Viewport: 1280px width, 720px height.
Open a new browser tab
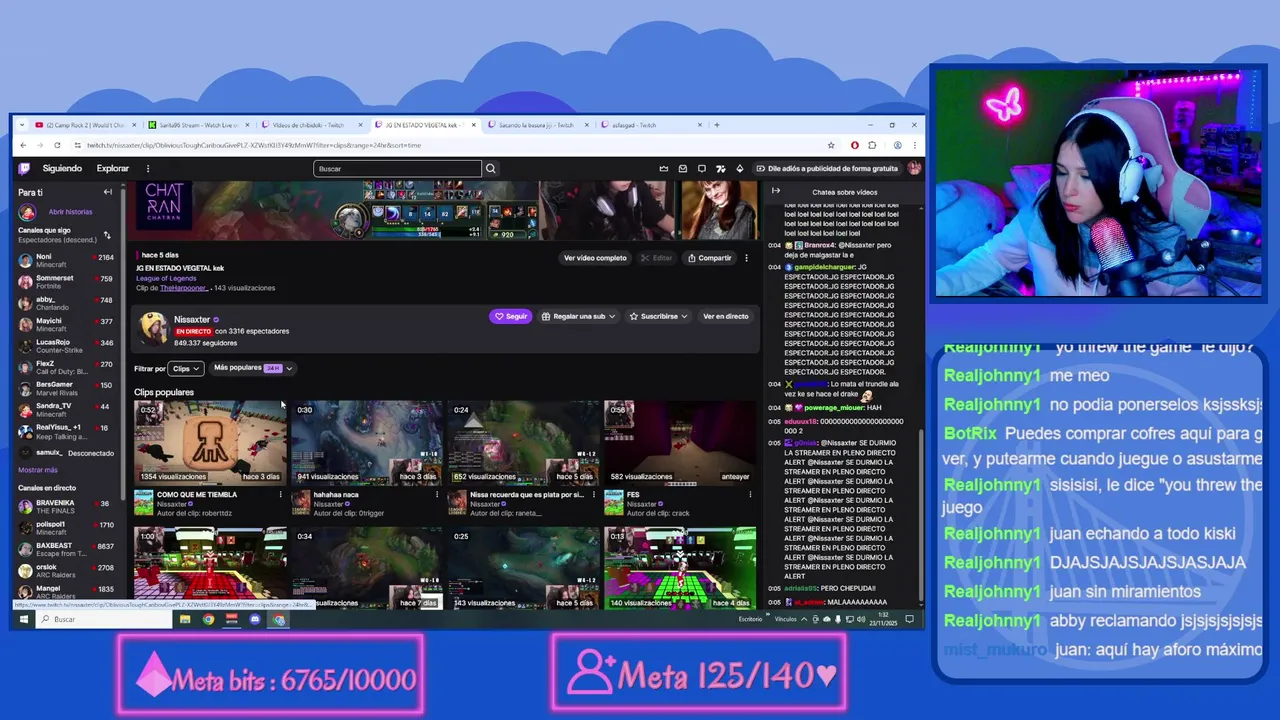pyautogui.click(x=716, y=125)
